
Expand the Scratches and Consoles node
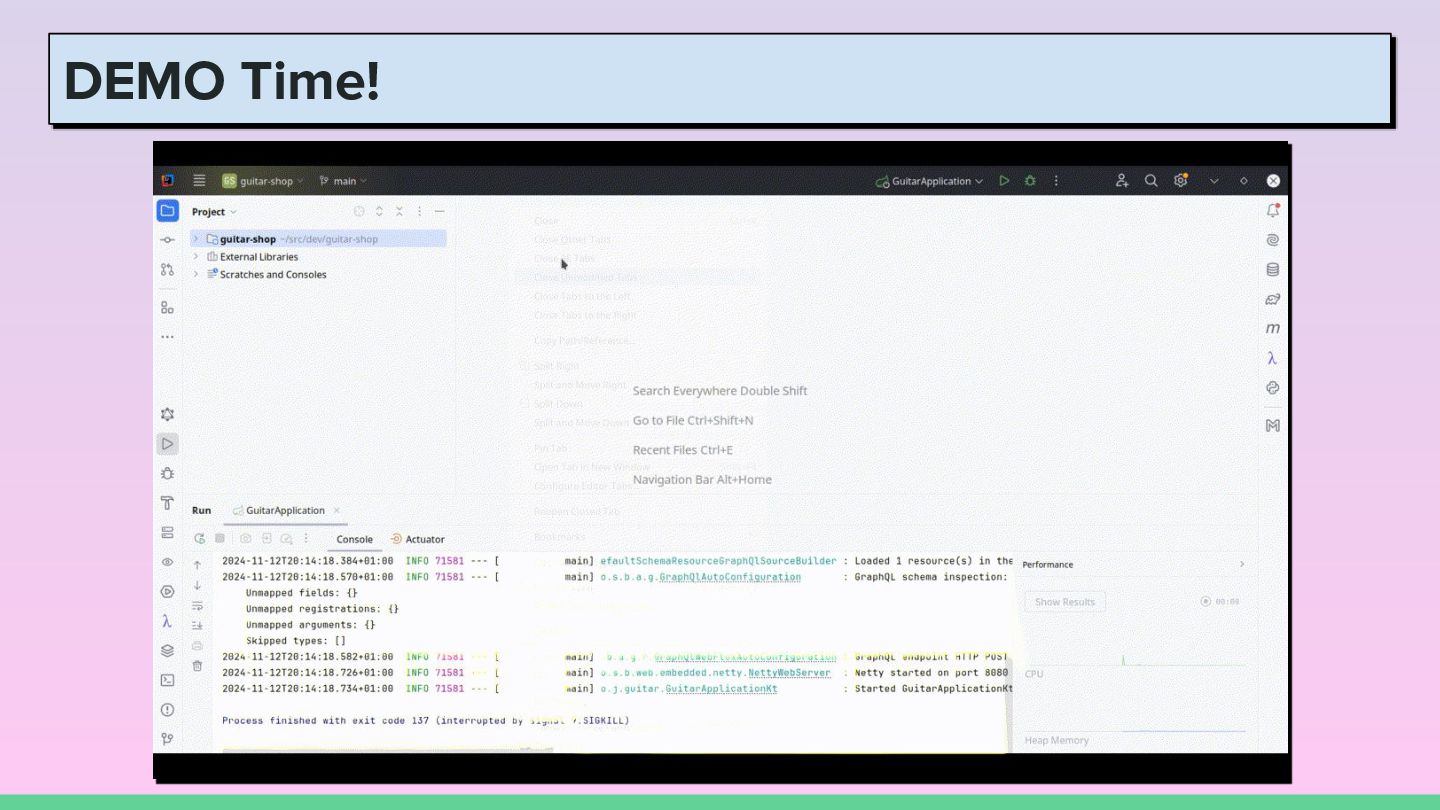point(196,274)
